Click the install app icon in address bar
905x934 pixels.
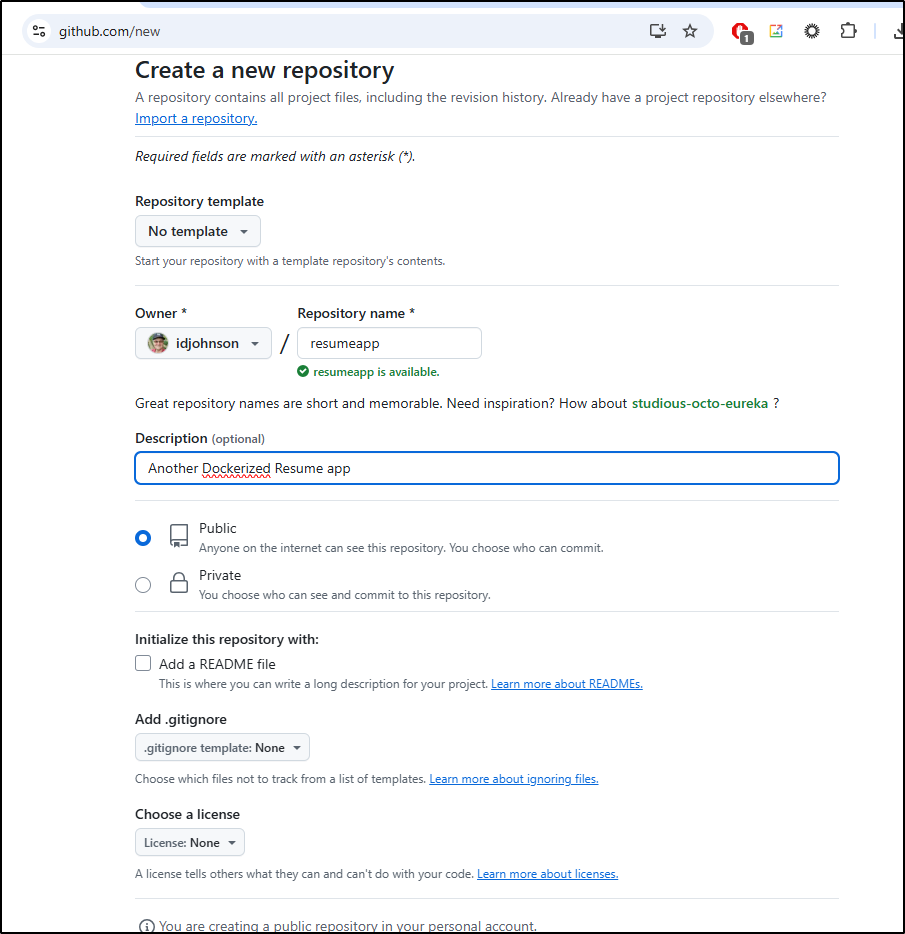(x=658, y=31)
